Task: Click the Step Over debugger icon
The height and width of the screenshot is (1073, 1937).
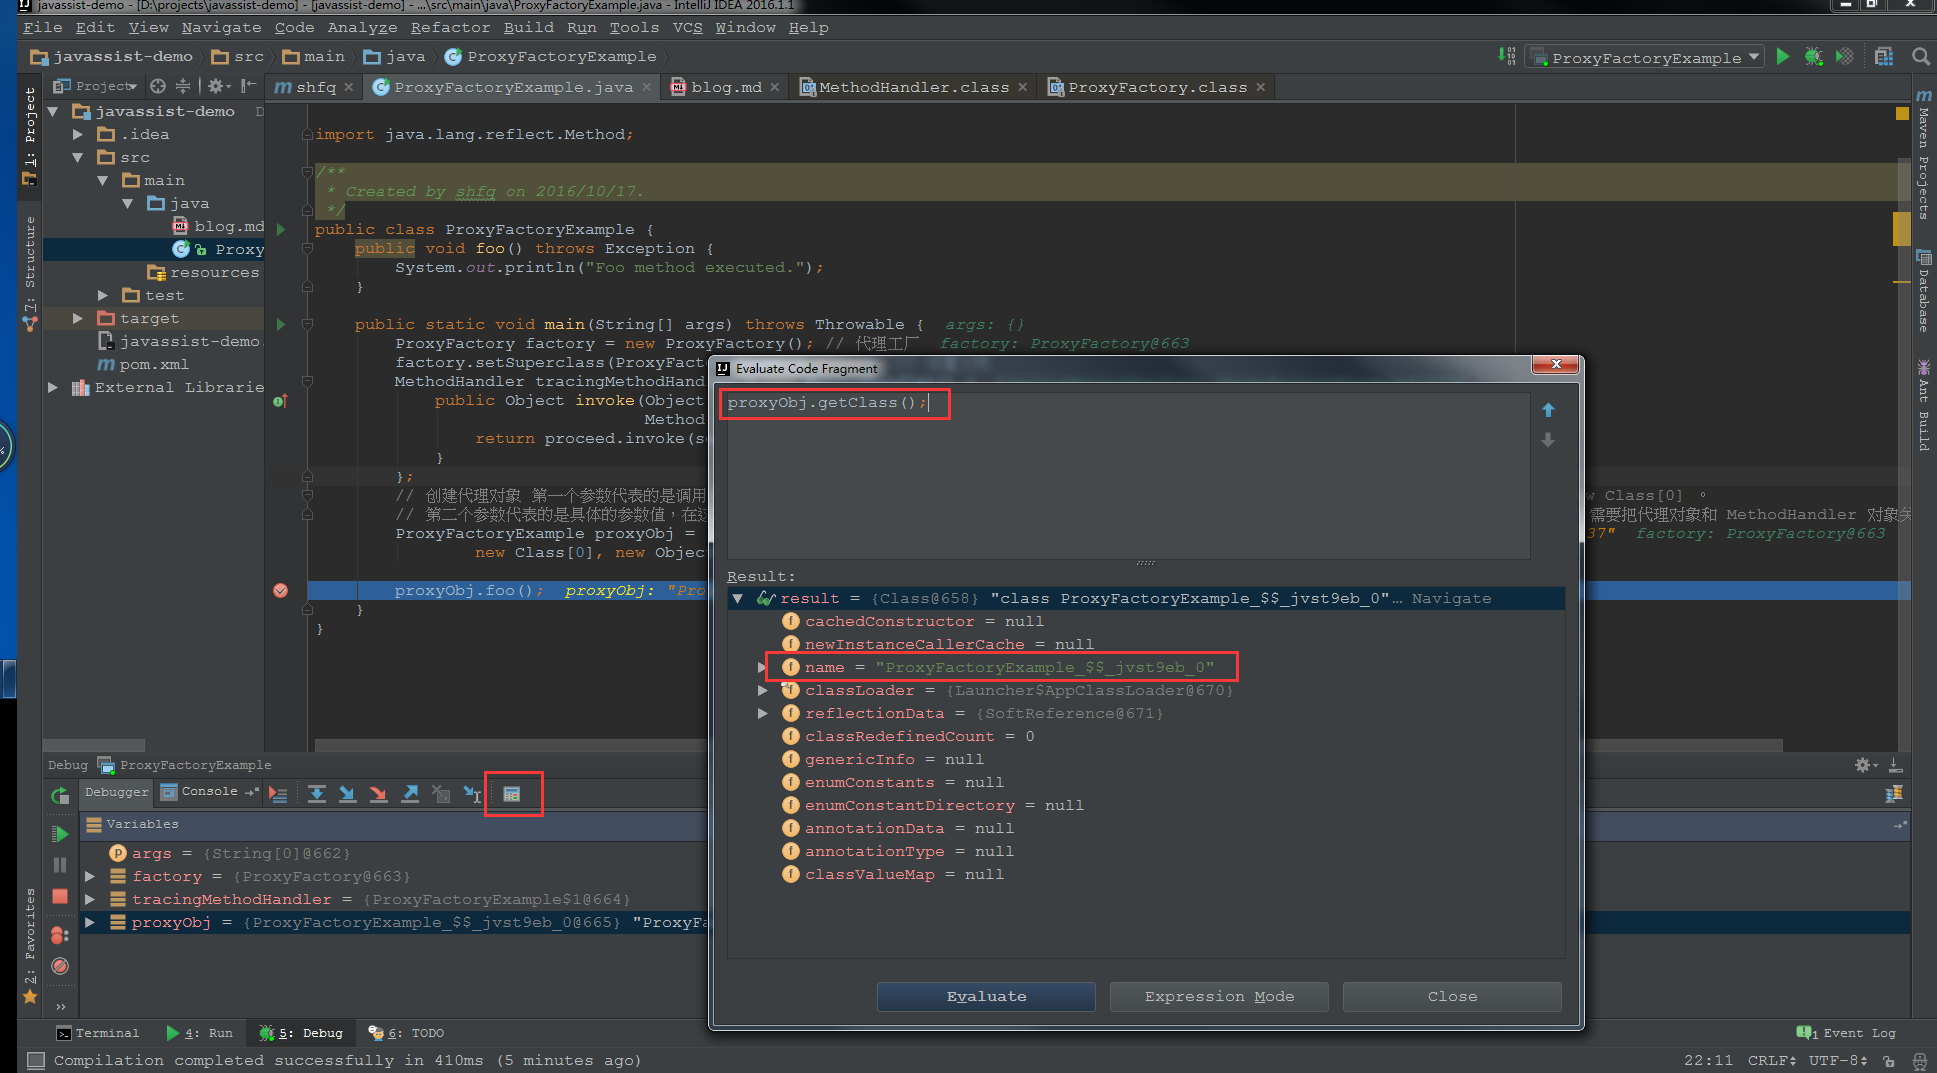Action: tap(316, 794)
